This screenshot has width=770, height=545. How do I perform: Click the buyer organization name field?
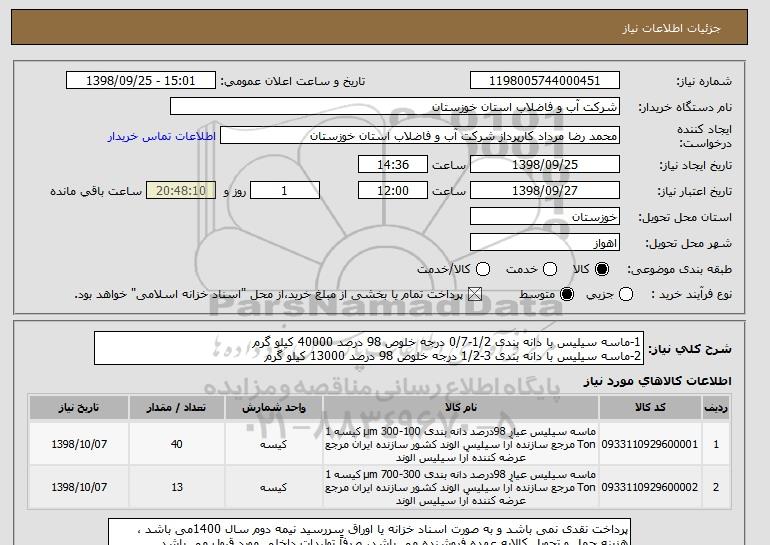[395, 106]
